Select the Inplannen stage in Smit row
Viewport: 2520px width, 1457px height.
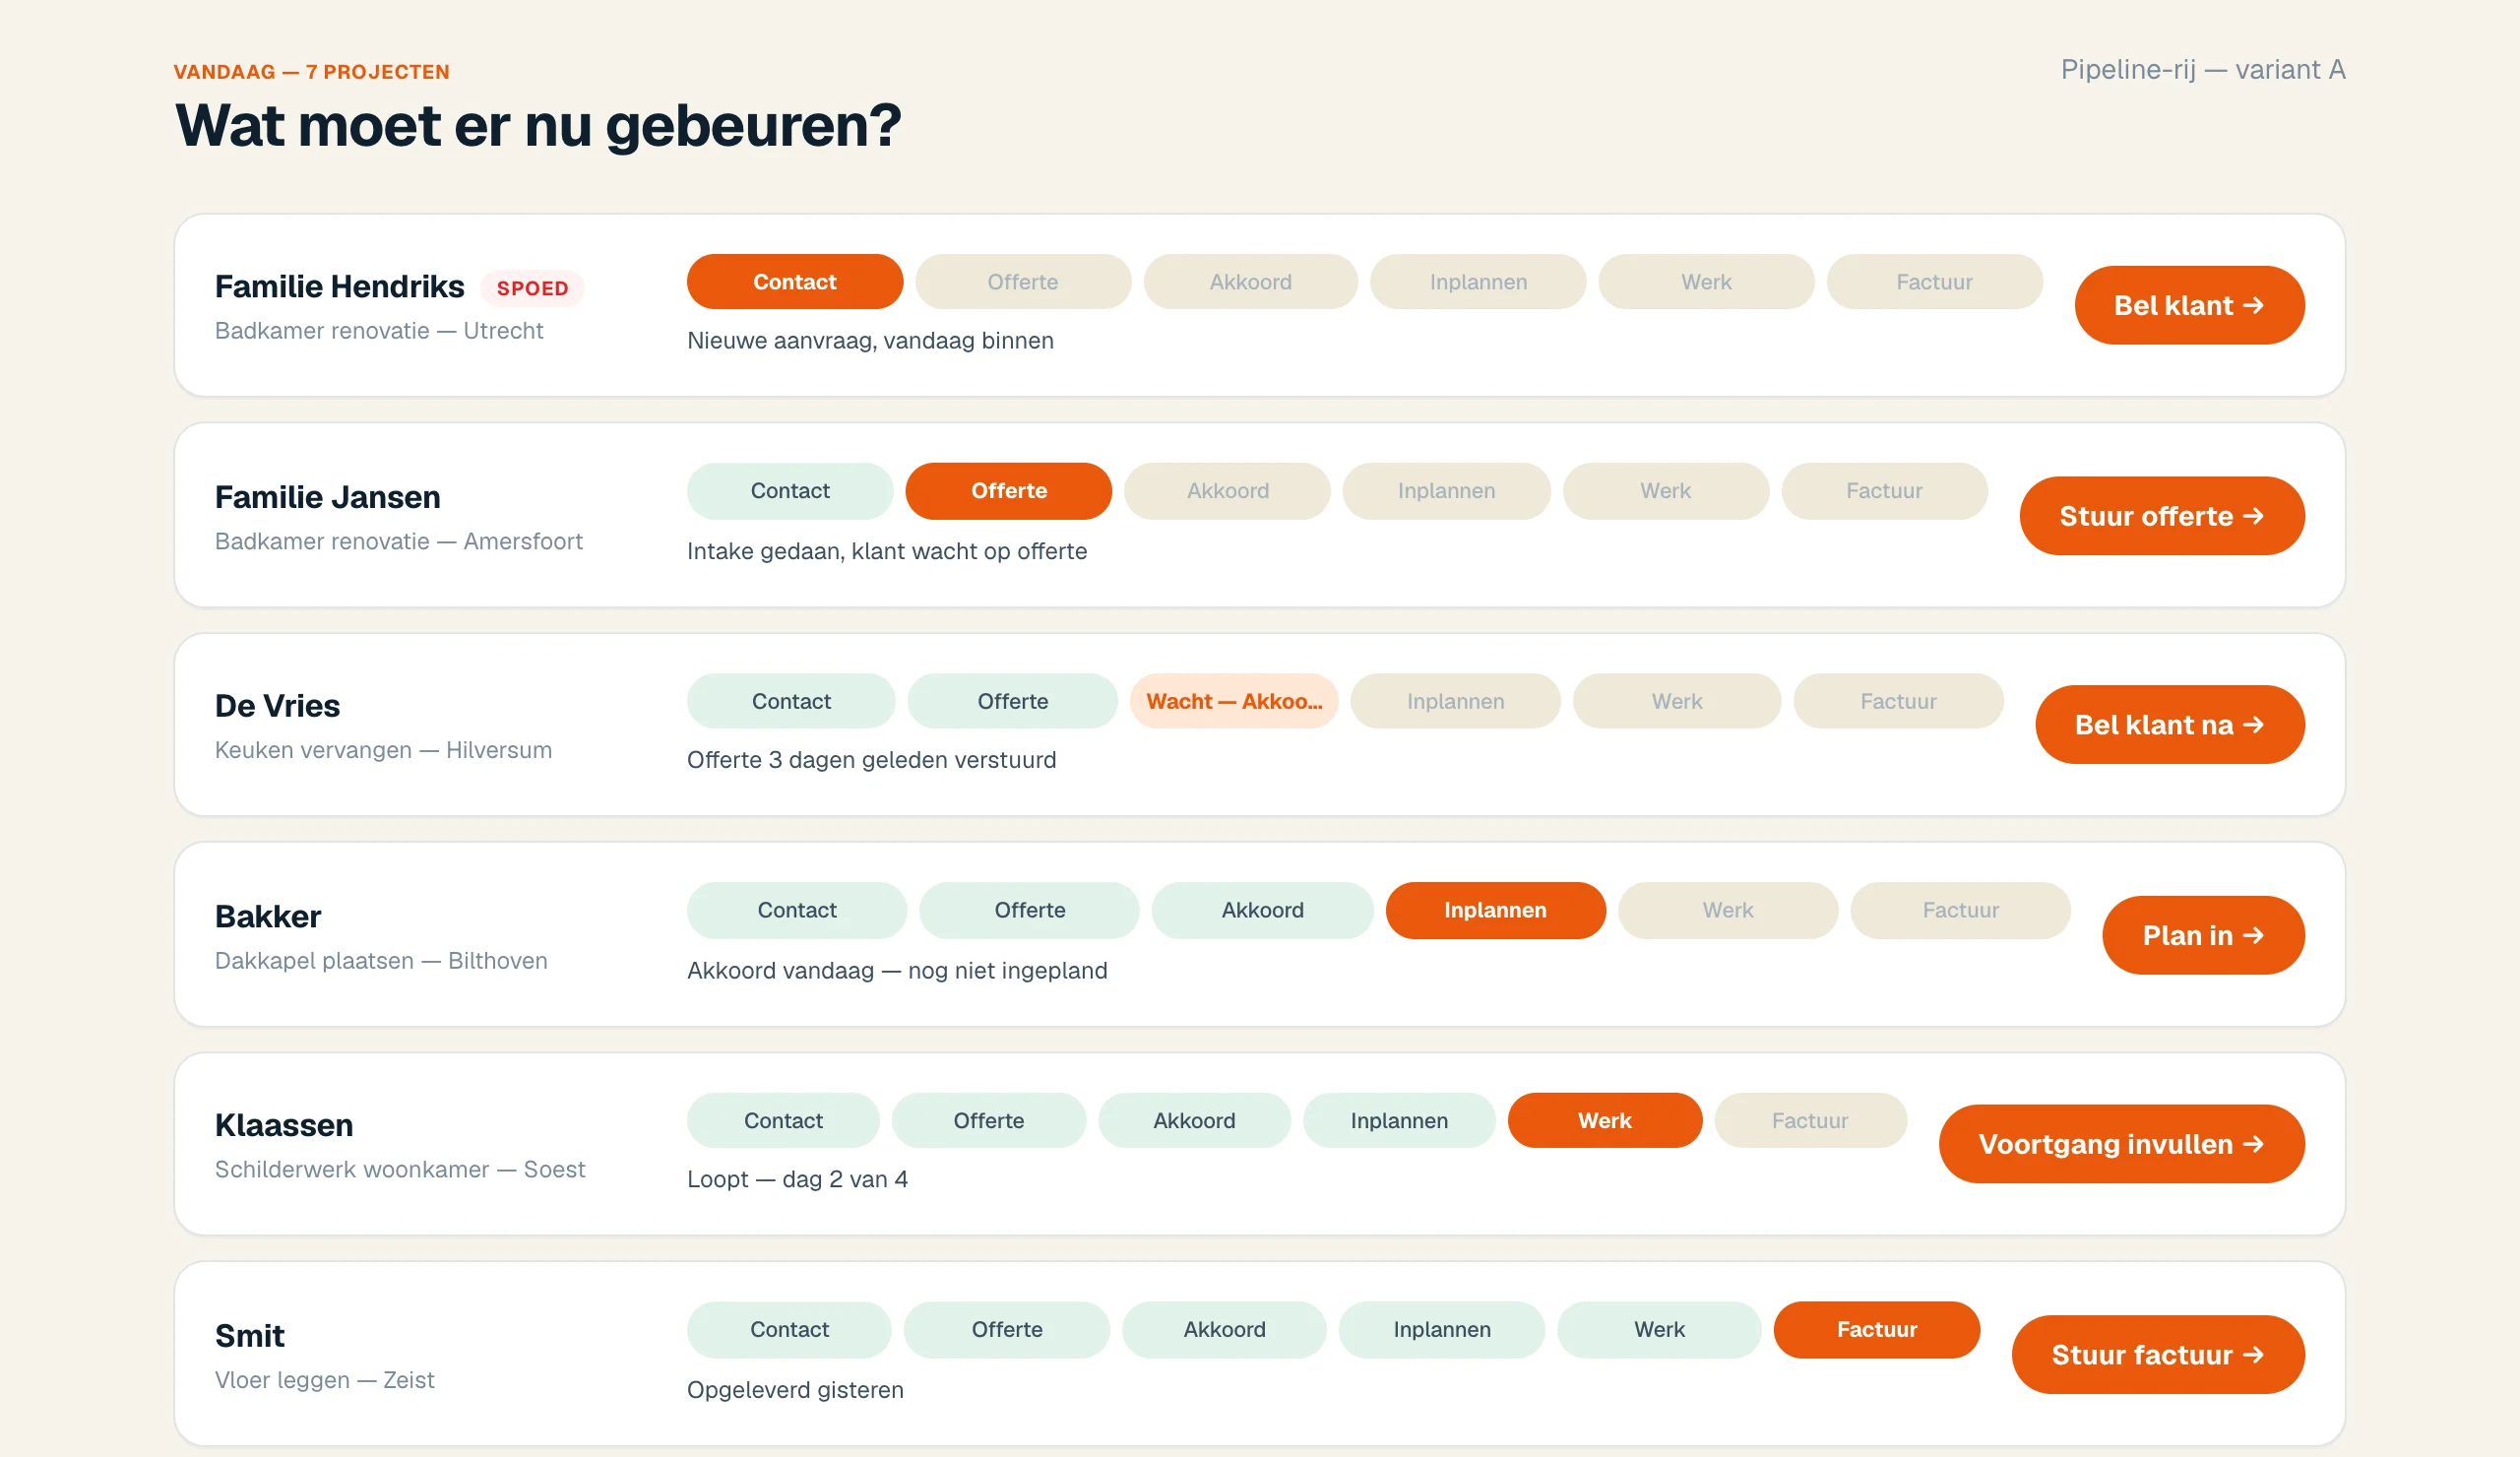(1442, 1329)
